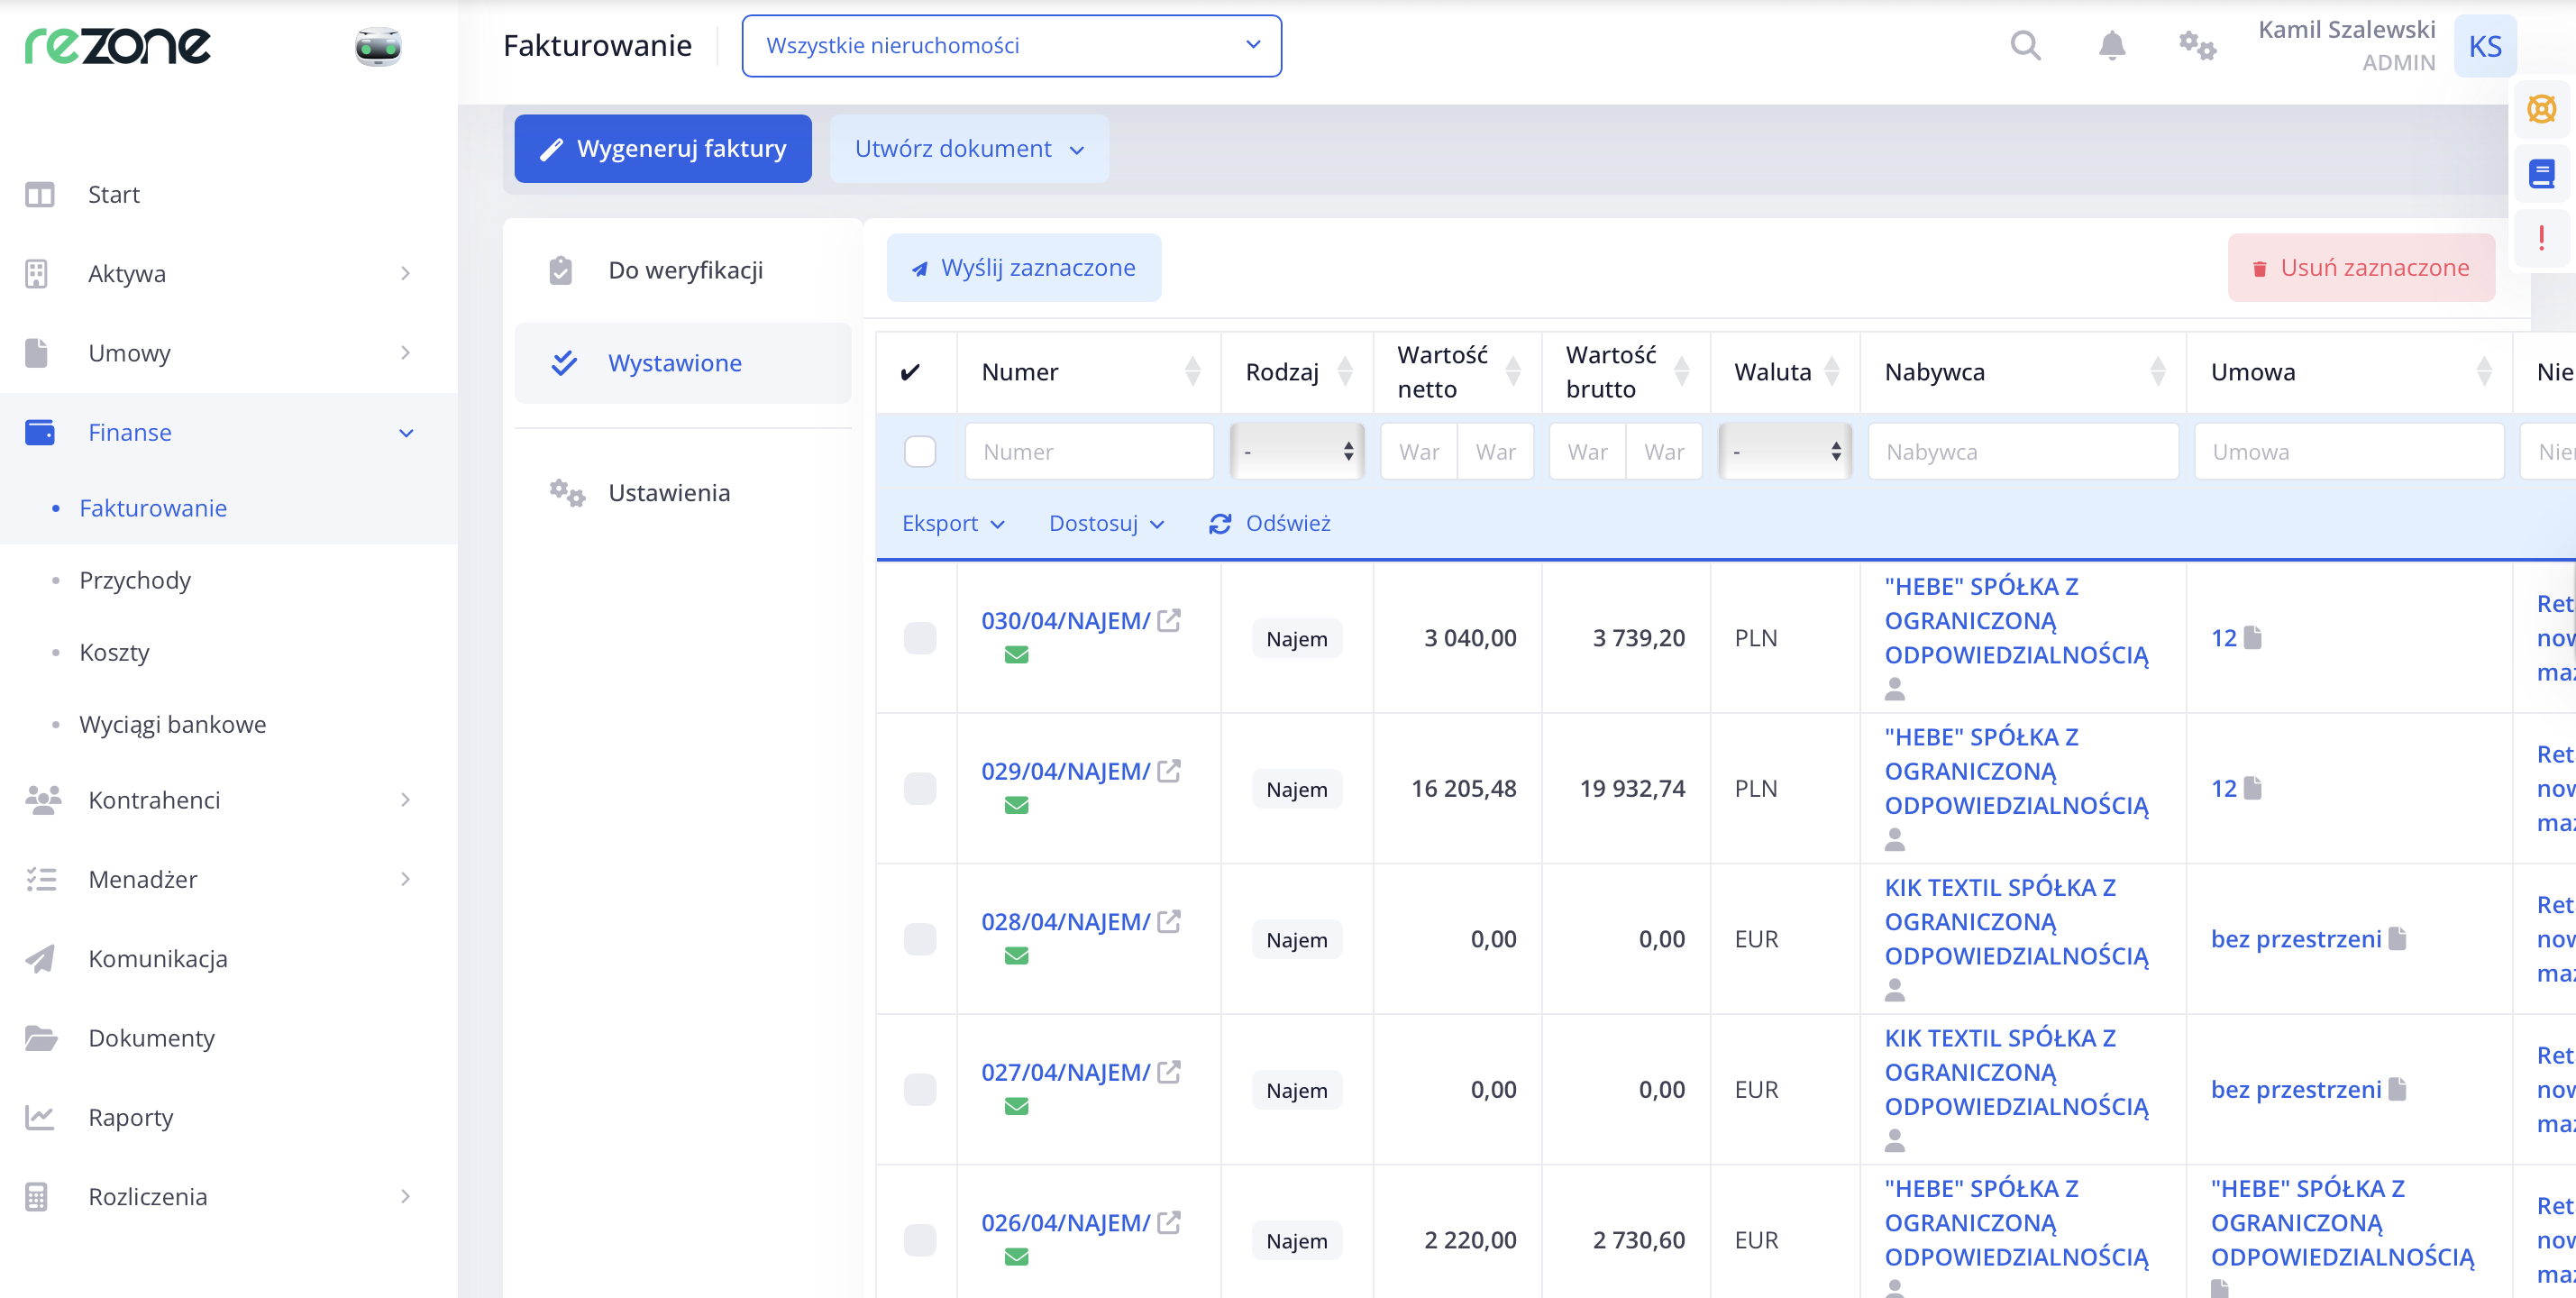This screenshot has width=2576, height=1298.
Task: Open the search magnifier icon
Action: pyautogui.click(x=2025, y=45)
